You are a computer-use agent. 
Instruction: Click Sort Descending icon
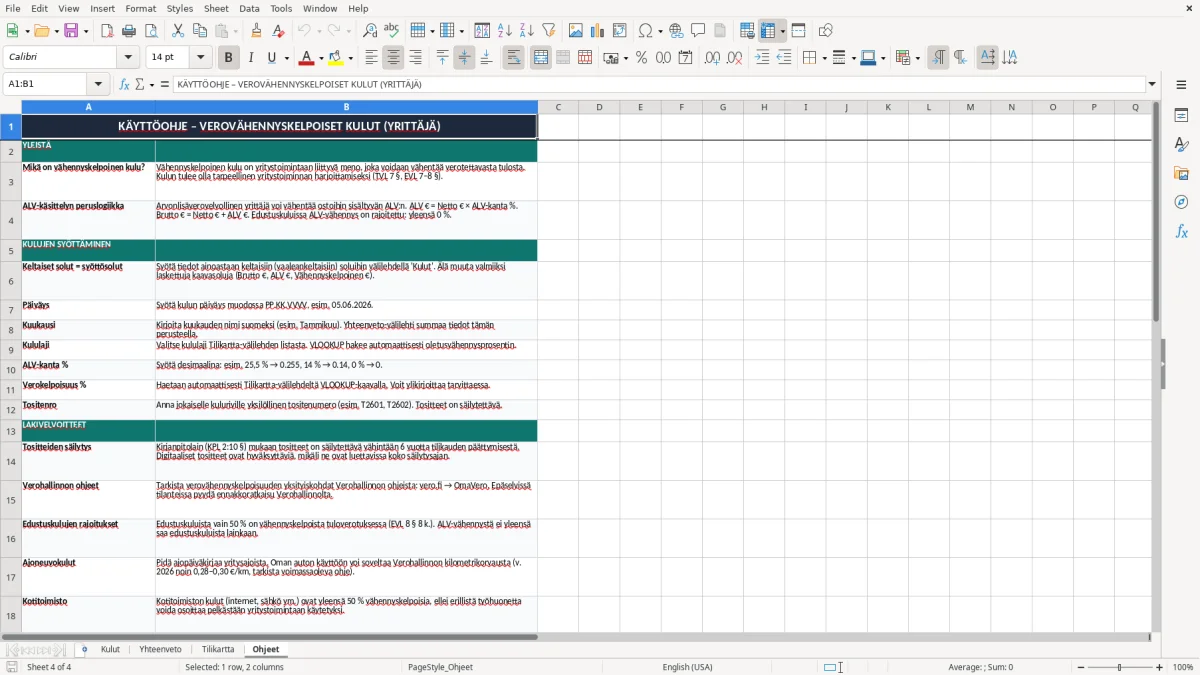526,31
